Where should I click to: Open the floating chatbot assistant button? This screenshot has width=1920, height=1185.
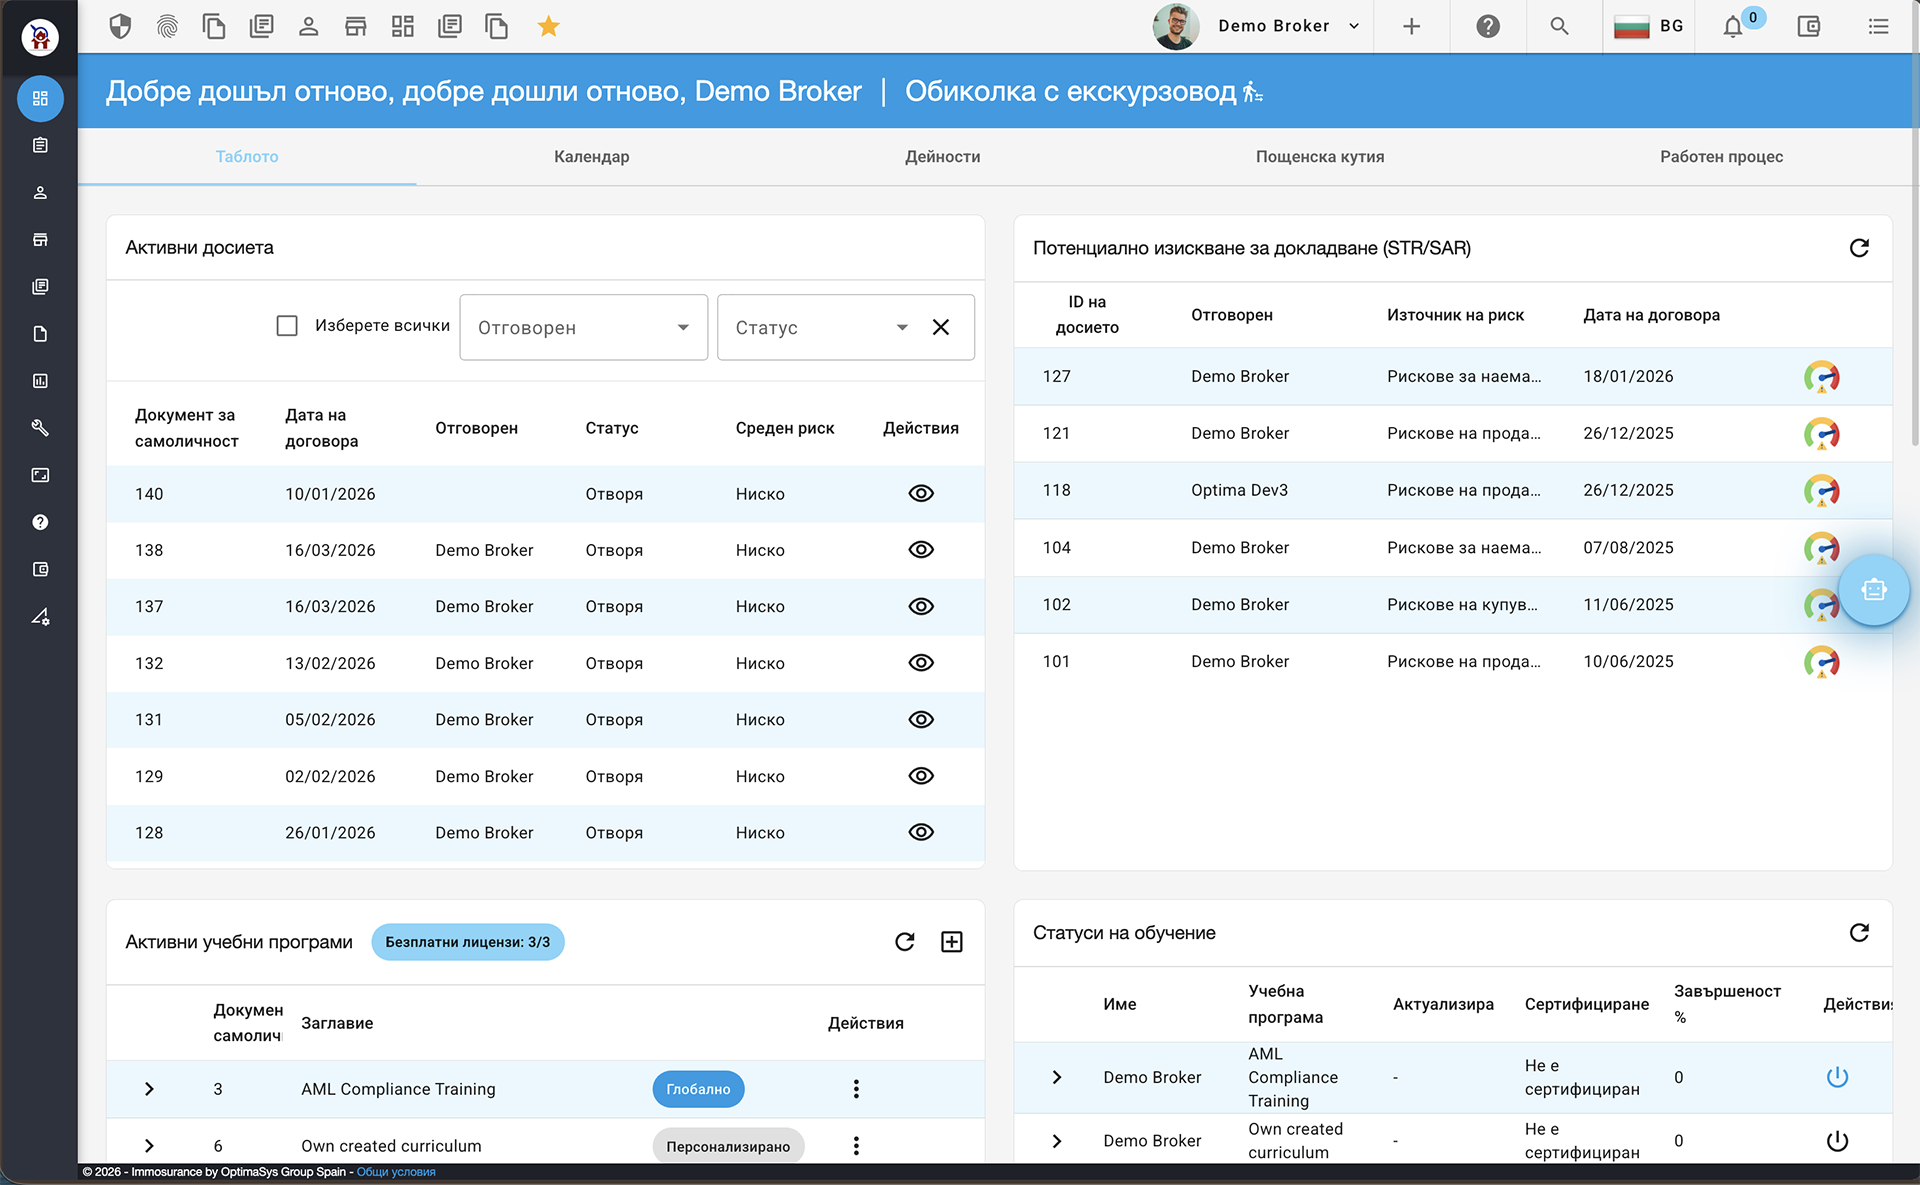1873,590
